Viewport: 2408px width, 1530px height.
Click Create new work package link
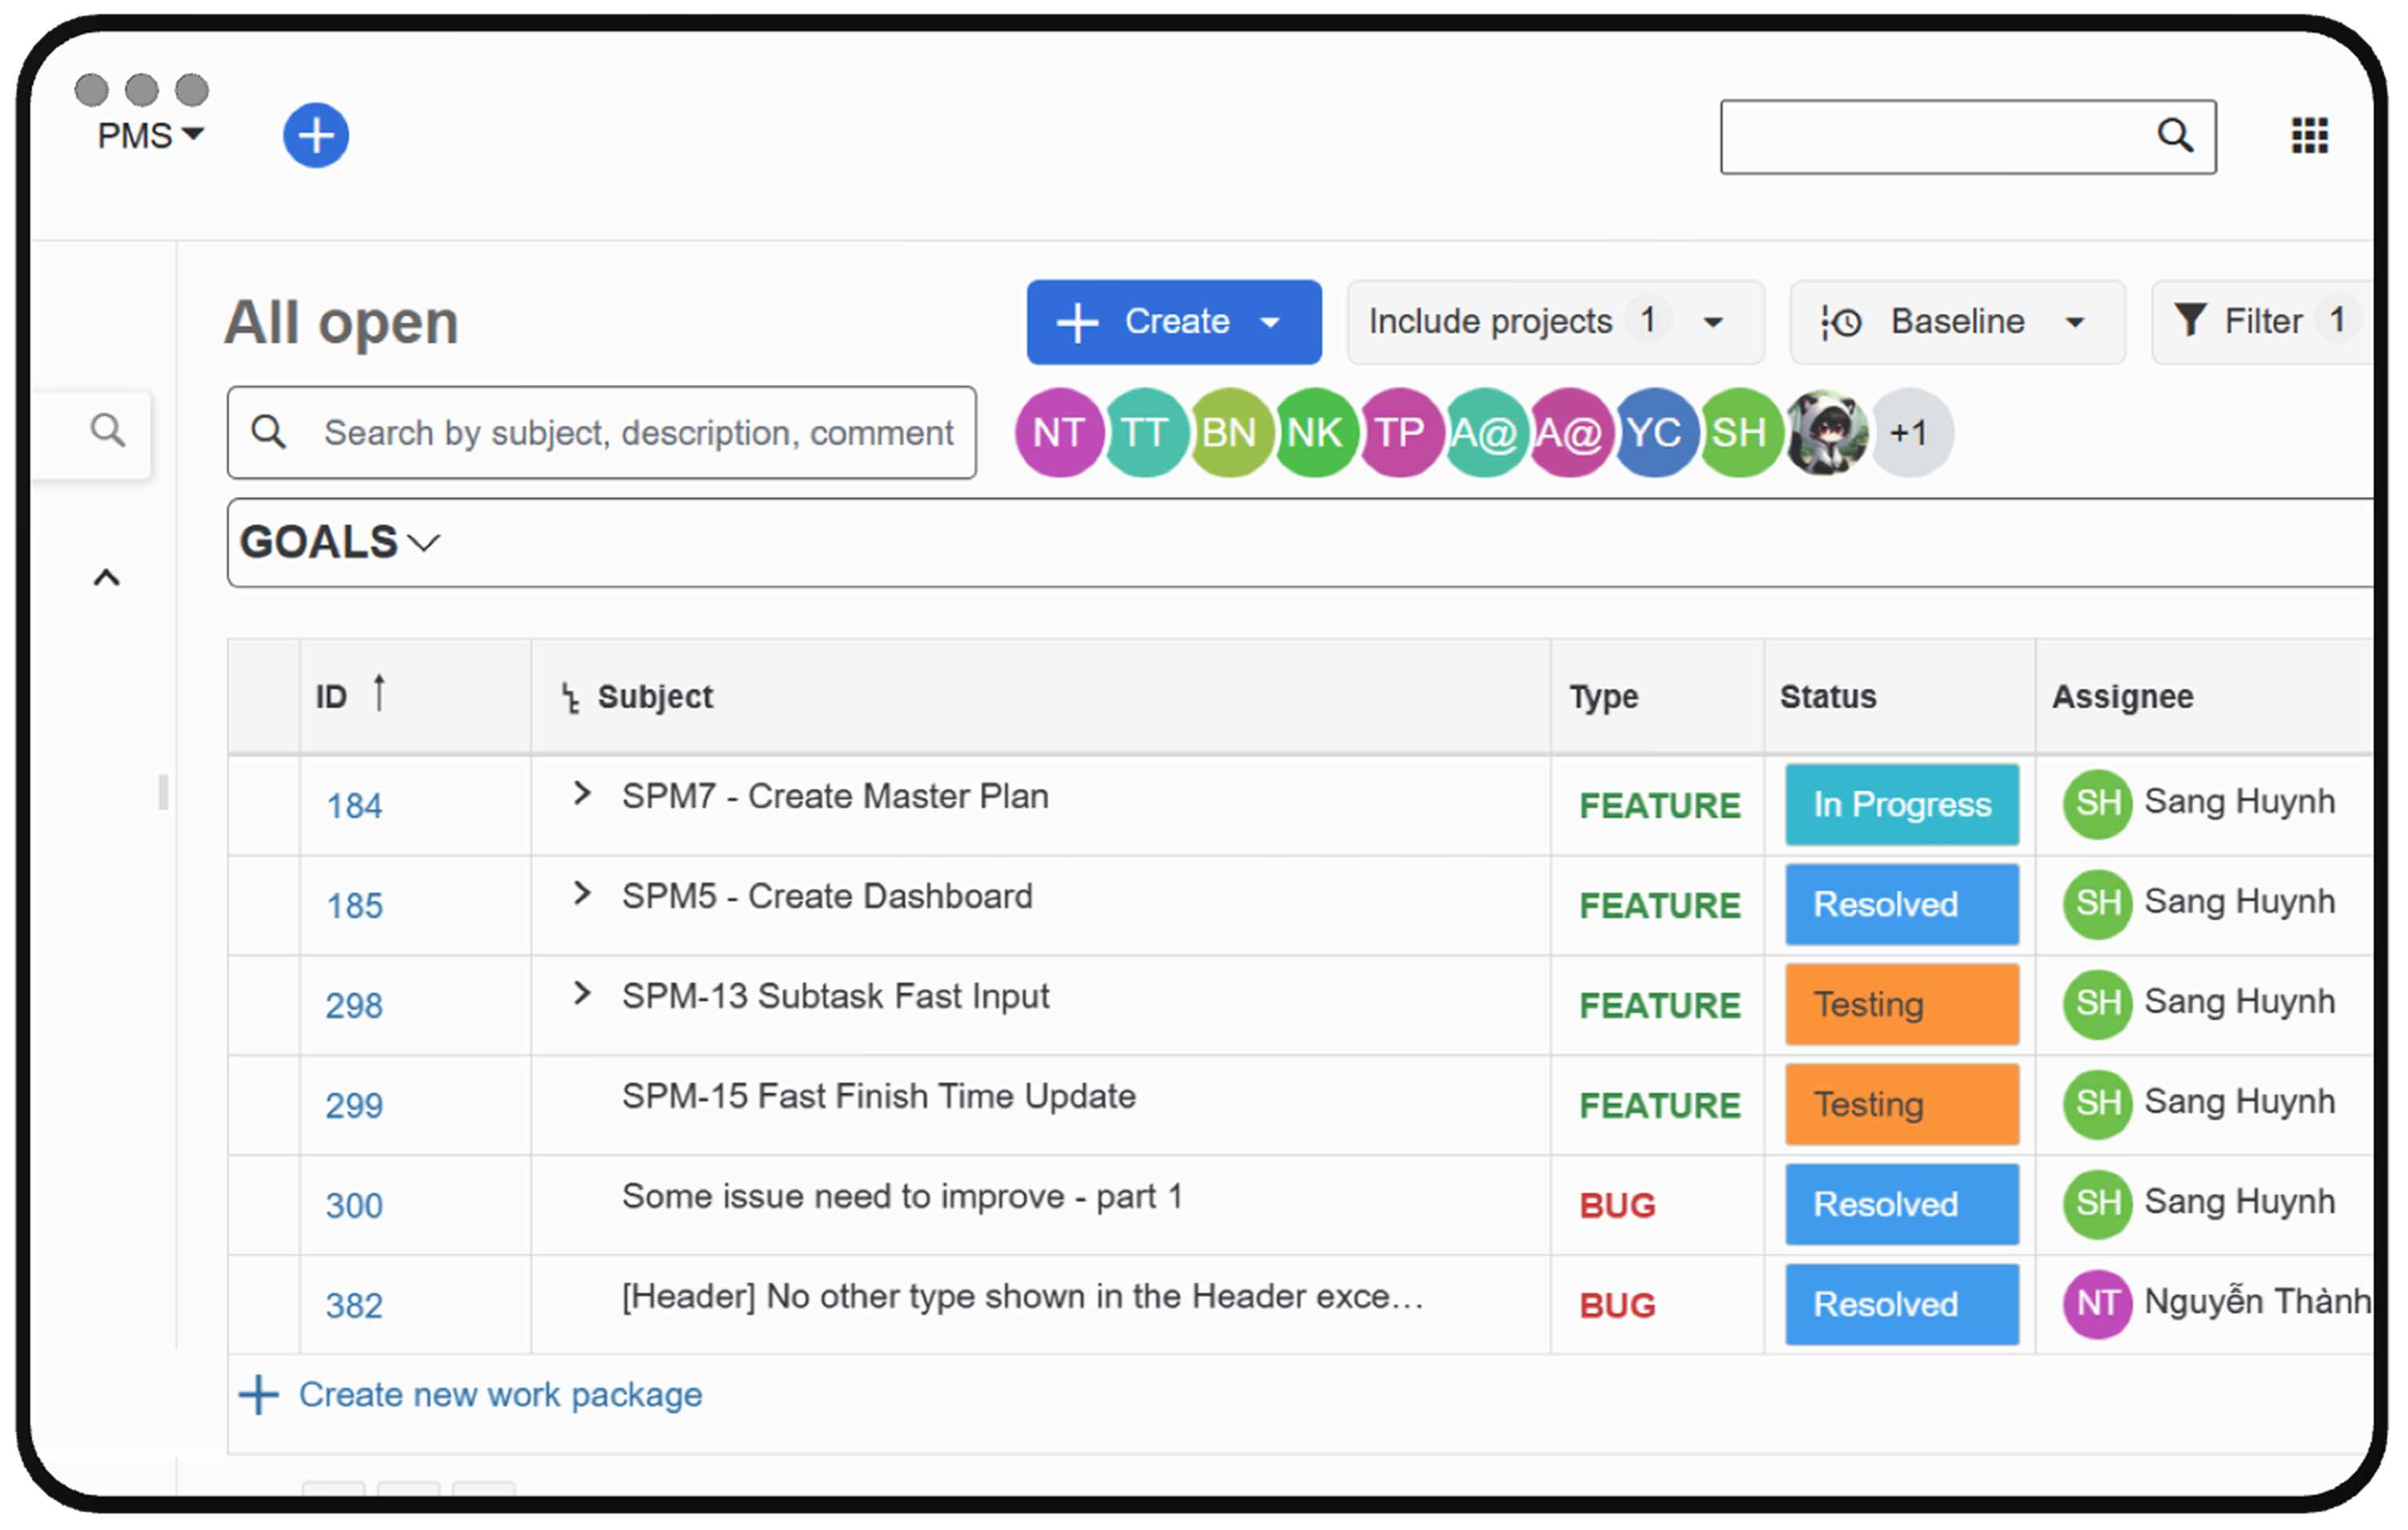click(500, 1395)
